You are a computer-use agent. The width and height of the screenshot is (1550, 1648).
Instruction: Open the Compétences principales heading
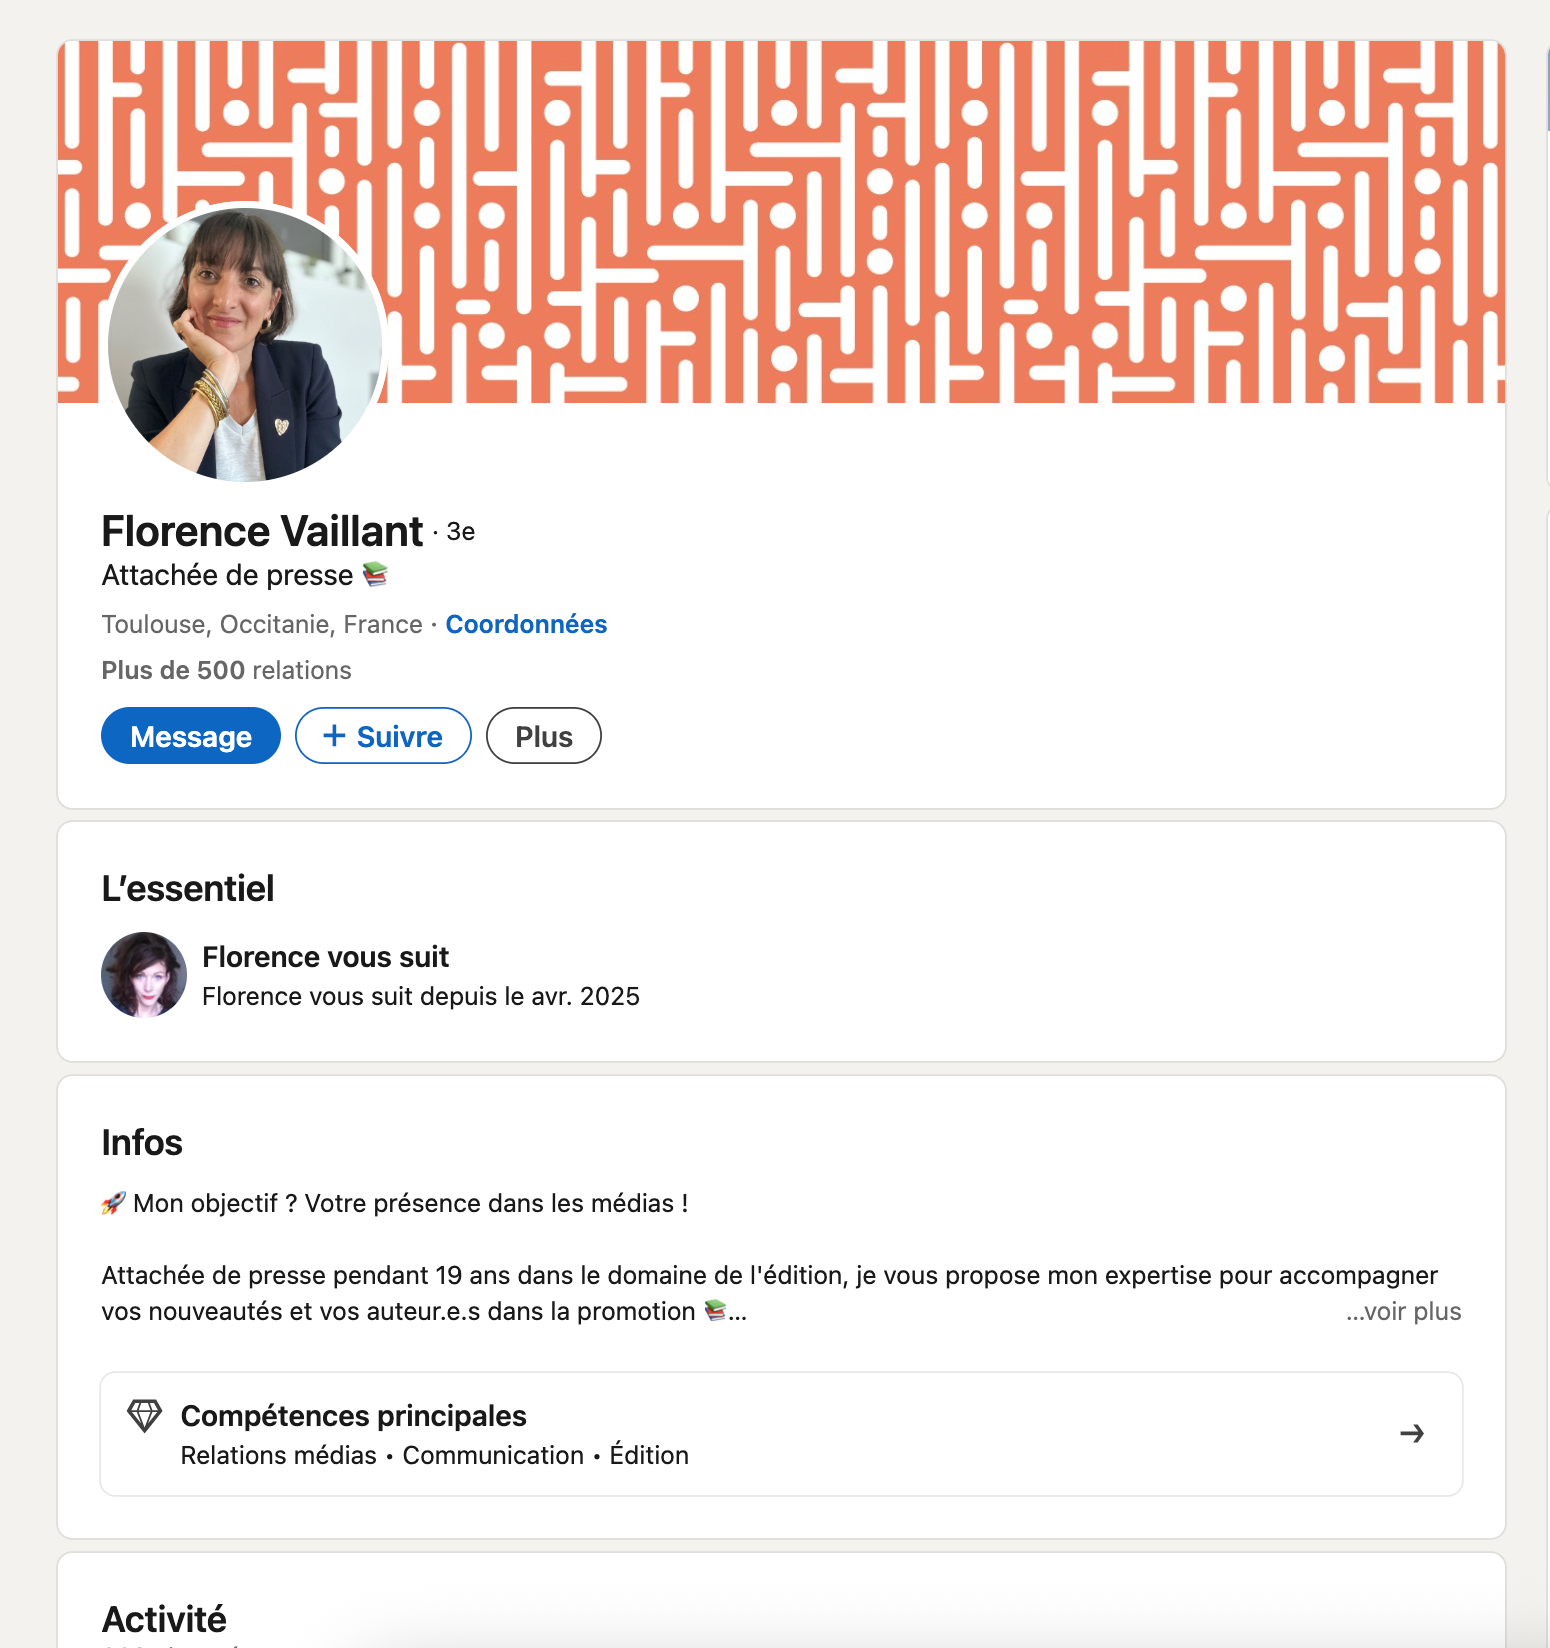coord(353,1416)
